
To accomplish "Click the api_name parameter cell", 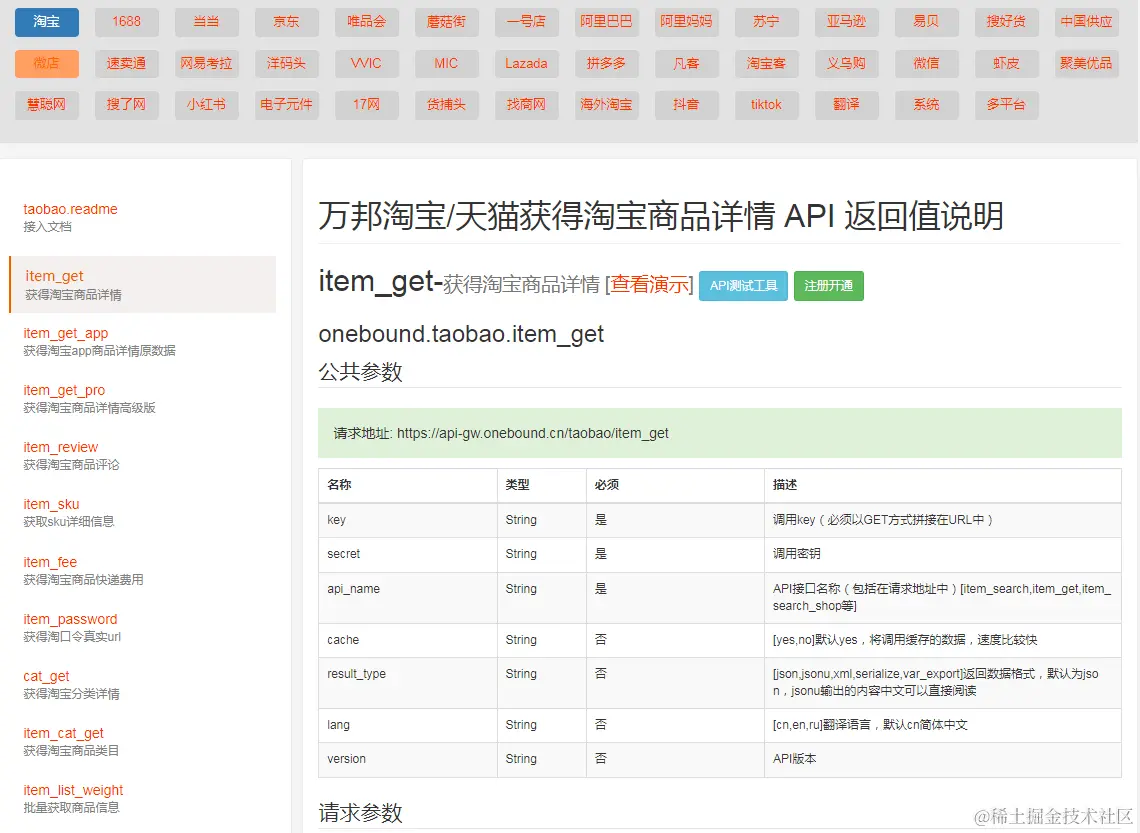I will [407, 597].
